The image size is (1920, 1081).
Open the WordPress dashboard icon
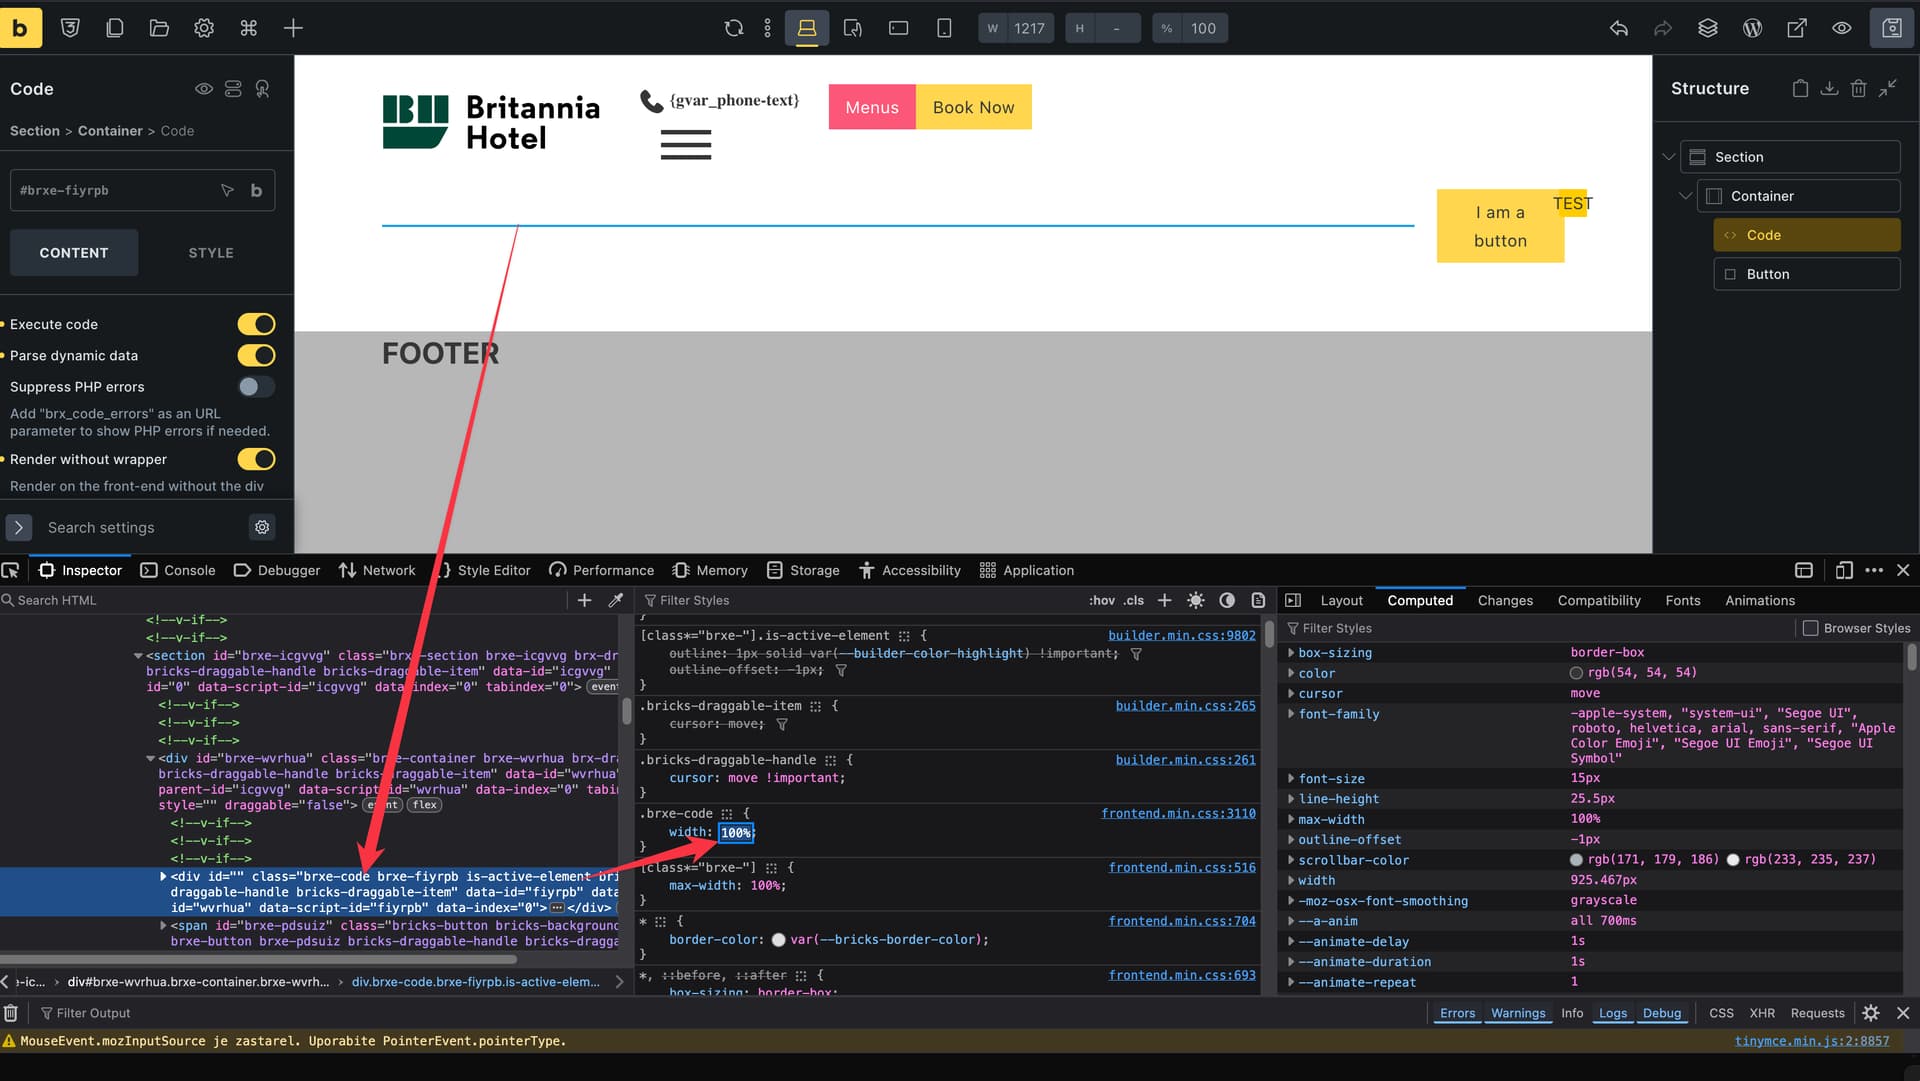pos(1753,28)
